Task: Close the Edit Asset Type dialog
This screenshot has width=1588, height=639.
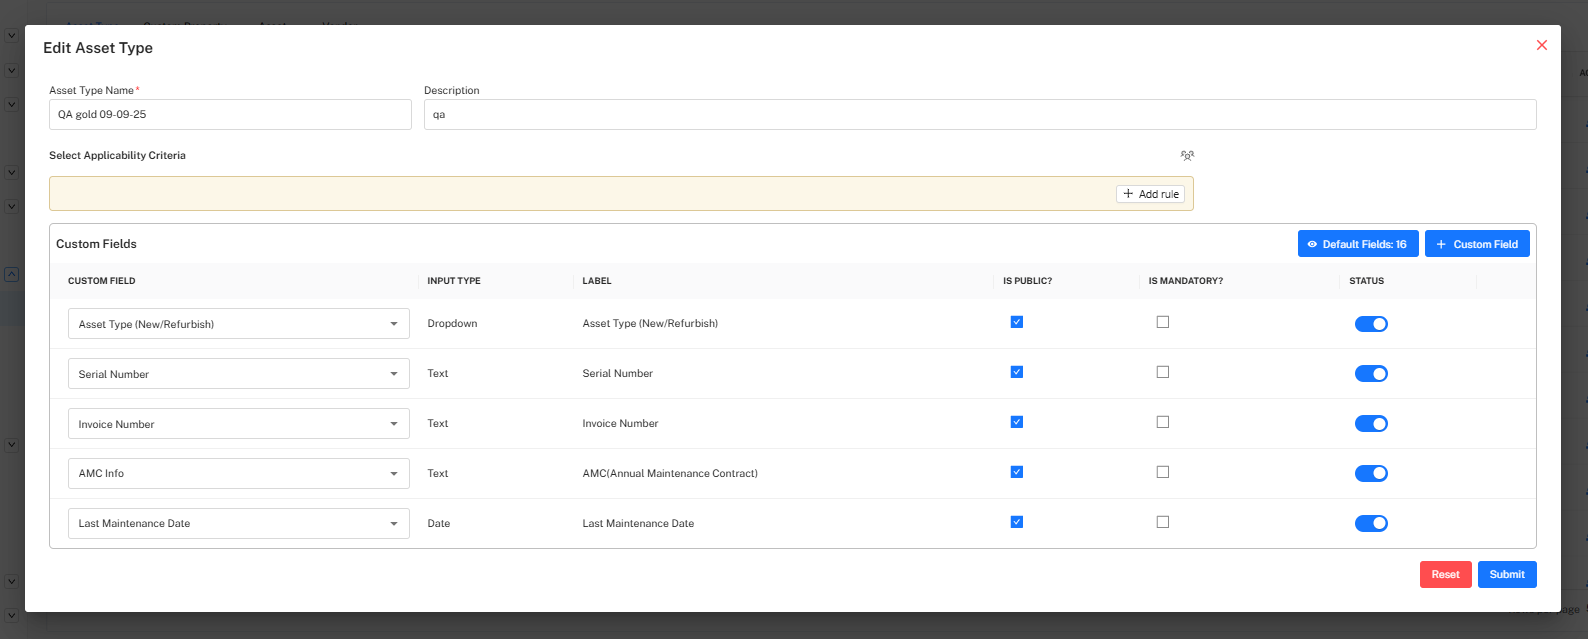Action: click(1541, 45)
